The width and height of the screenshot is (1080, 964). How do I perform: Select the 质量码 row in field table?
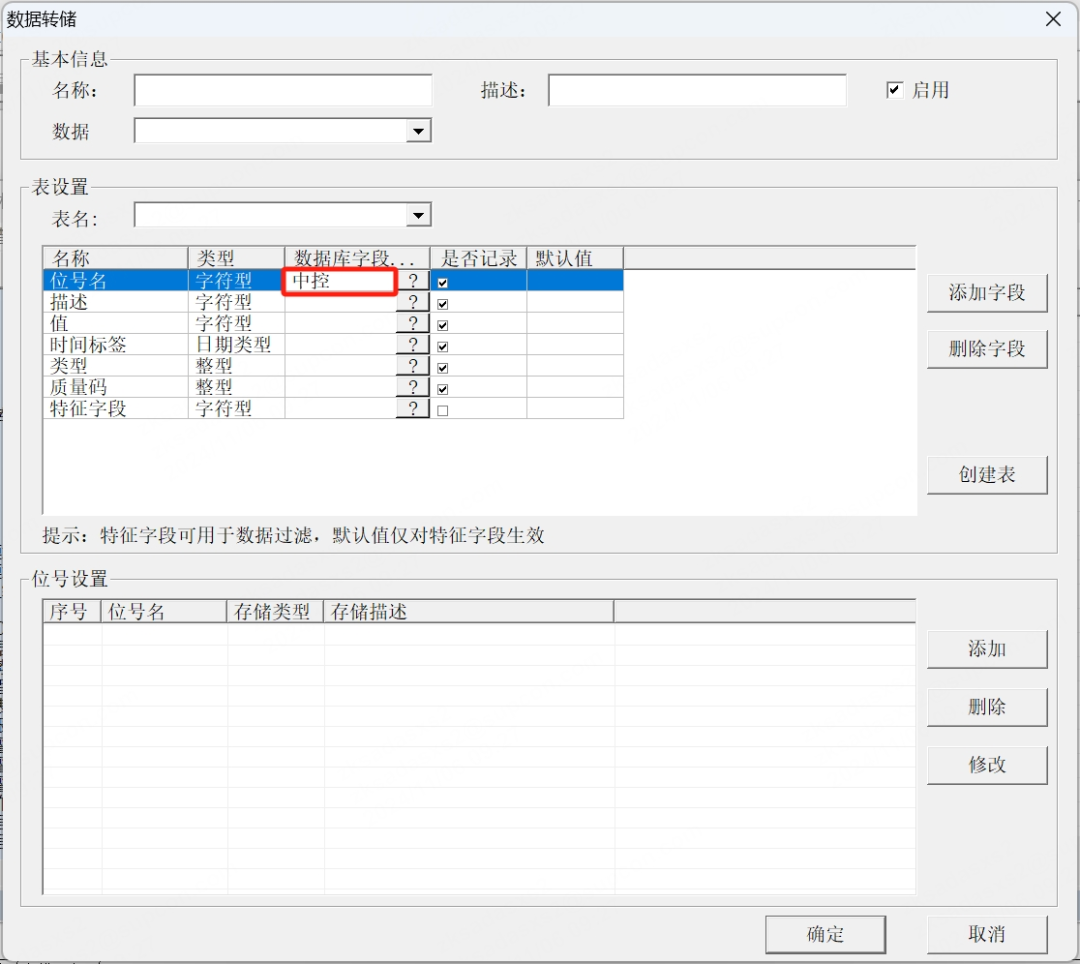point(115,387)
